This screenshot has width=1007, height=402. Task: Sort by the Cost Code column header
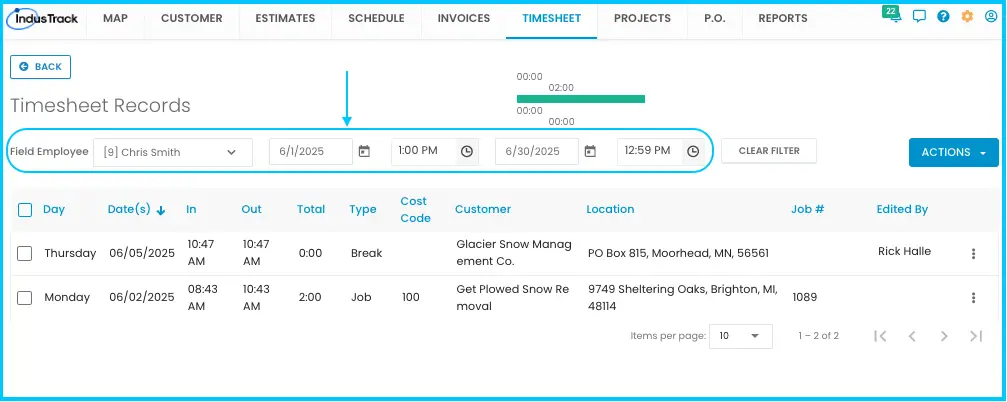tap(416, 210)
